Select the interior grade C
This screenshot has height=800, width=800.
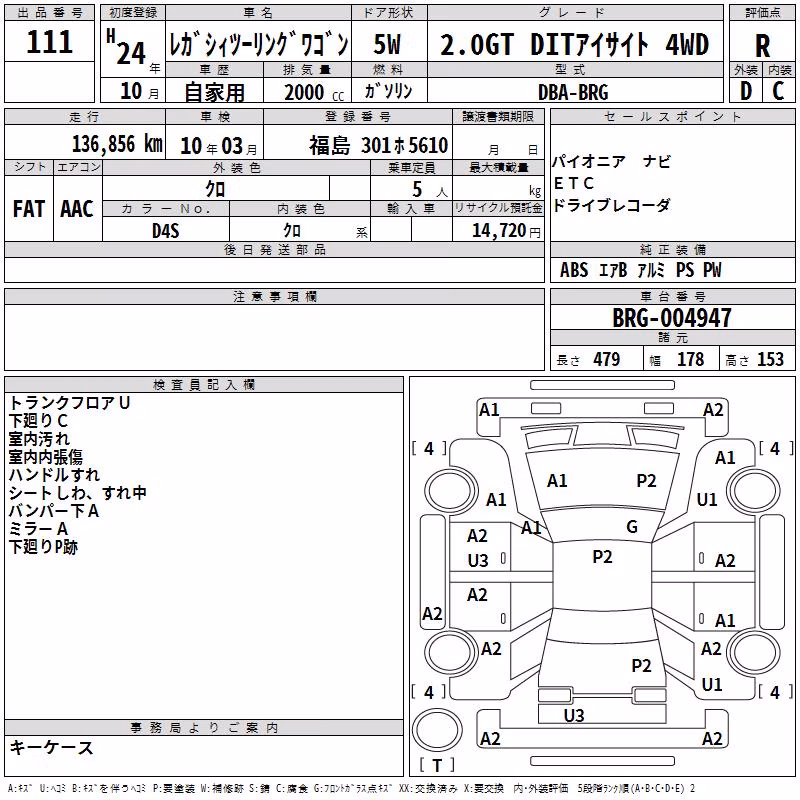click(x=778, y=91)
